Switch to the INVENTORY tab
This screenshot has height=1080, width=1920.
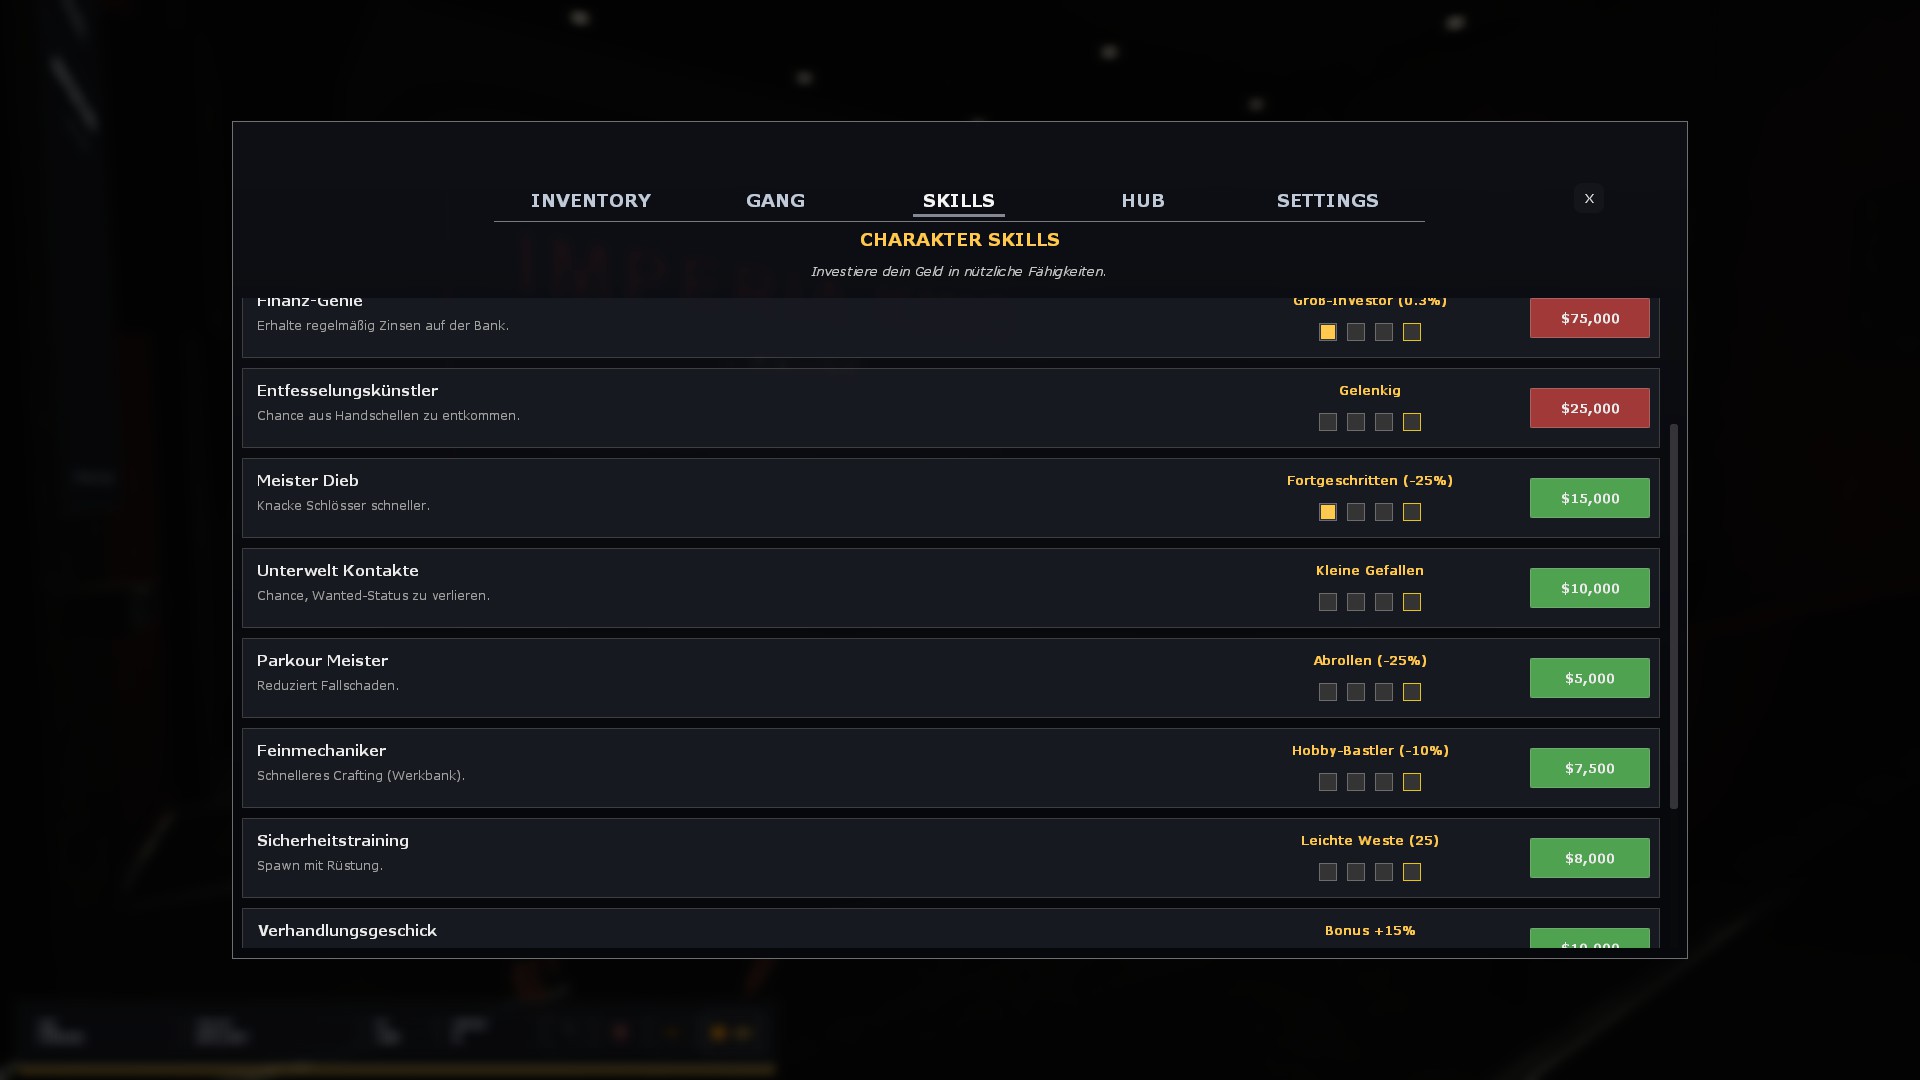pyautogui.click(x=591, y=200)
